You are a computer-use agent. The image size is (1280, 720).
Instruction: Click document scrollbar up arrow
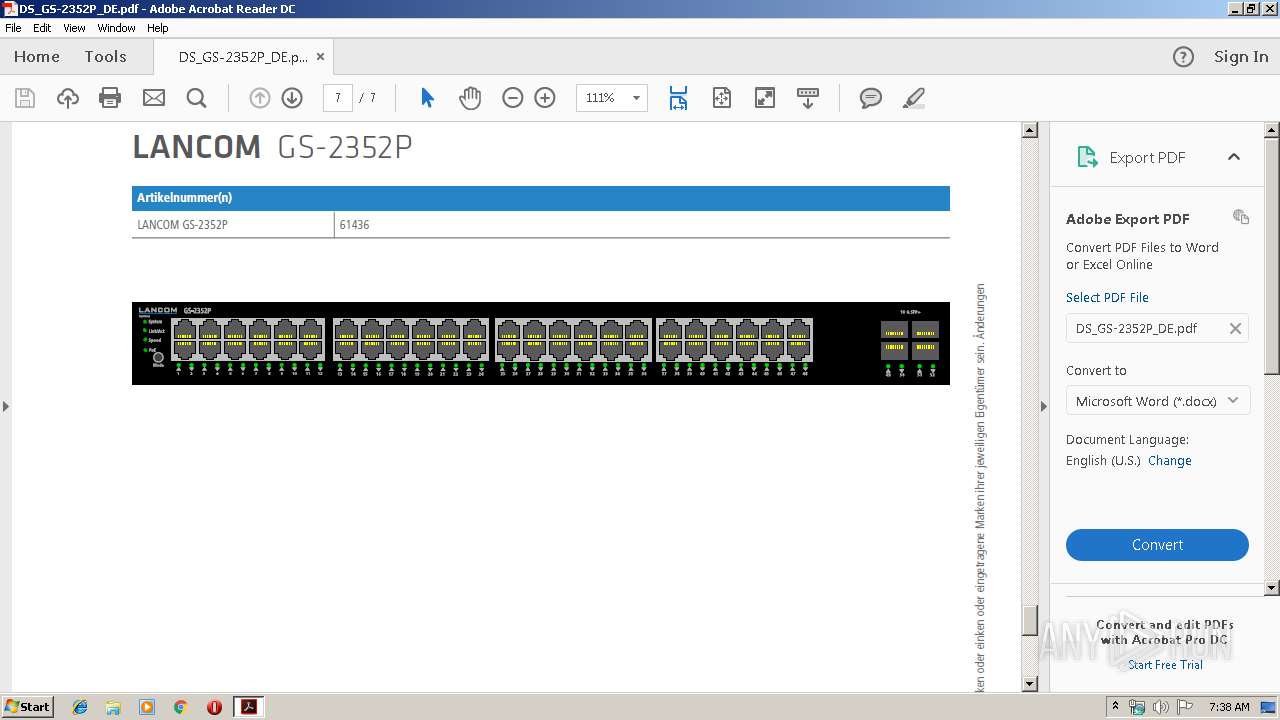click(1030, 130)
